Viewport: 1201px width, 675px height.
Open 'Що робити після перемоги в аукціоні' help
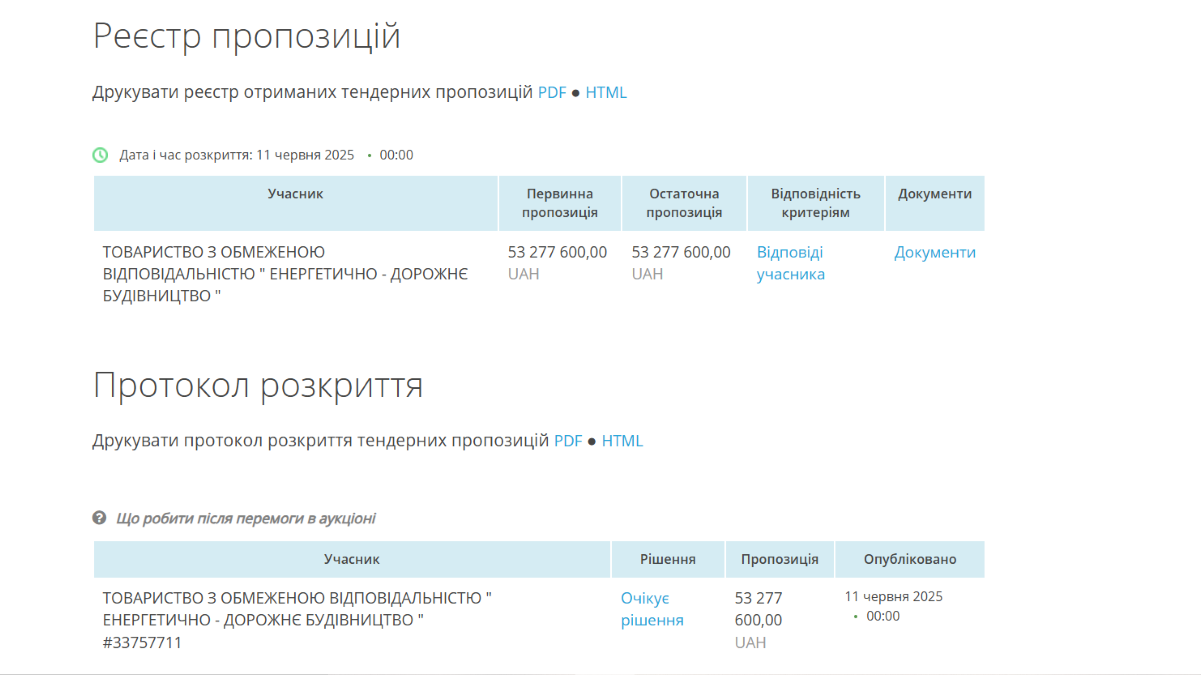tap(246, 518)
